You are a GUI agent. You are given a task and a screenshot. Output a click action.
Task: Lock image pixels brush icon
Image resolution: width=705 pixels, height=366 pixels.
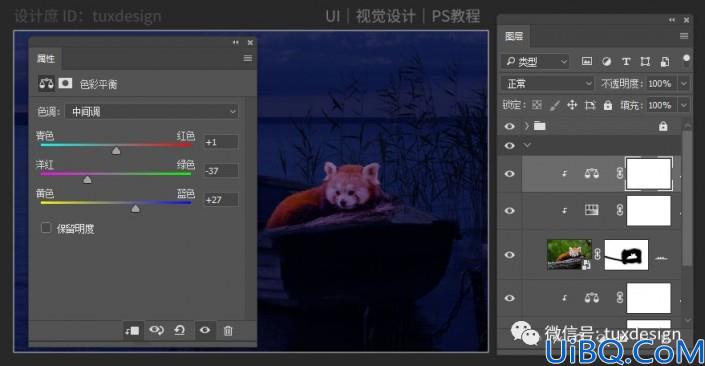coord(555,105)
